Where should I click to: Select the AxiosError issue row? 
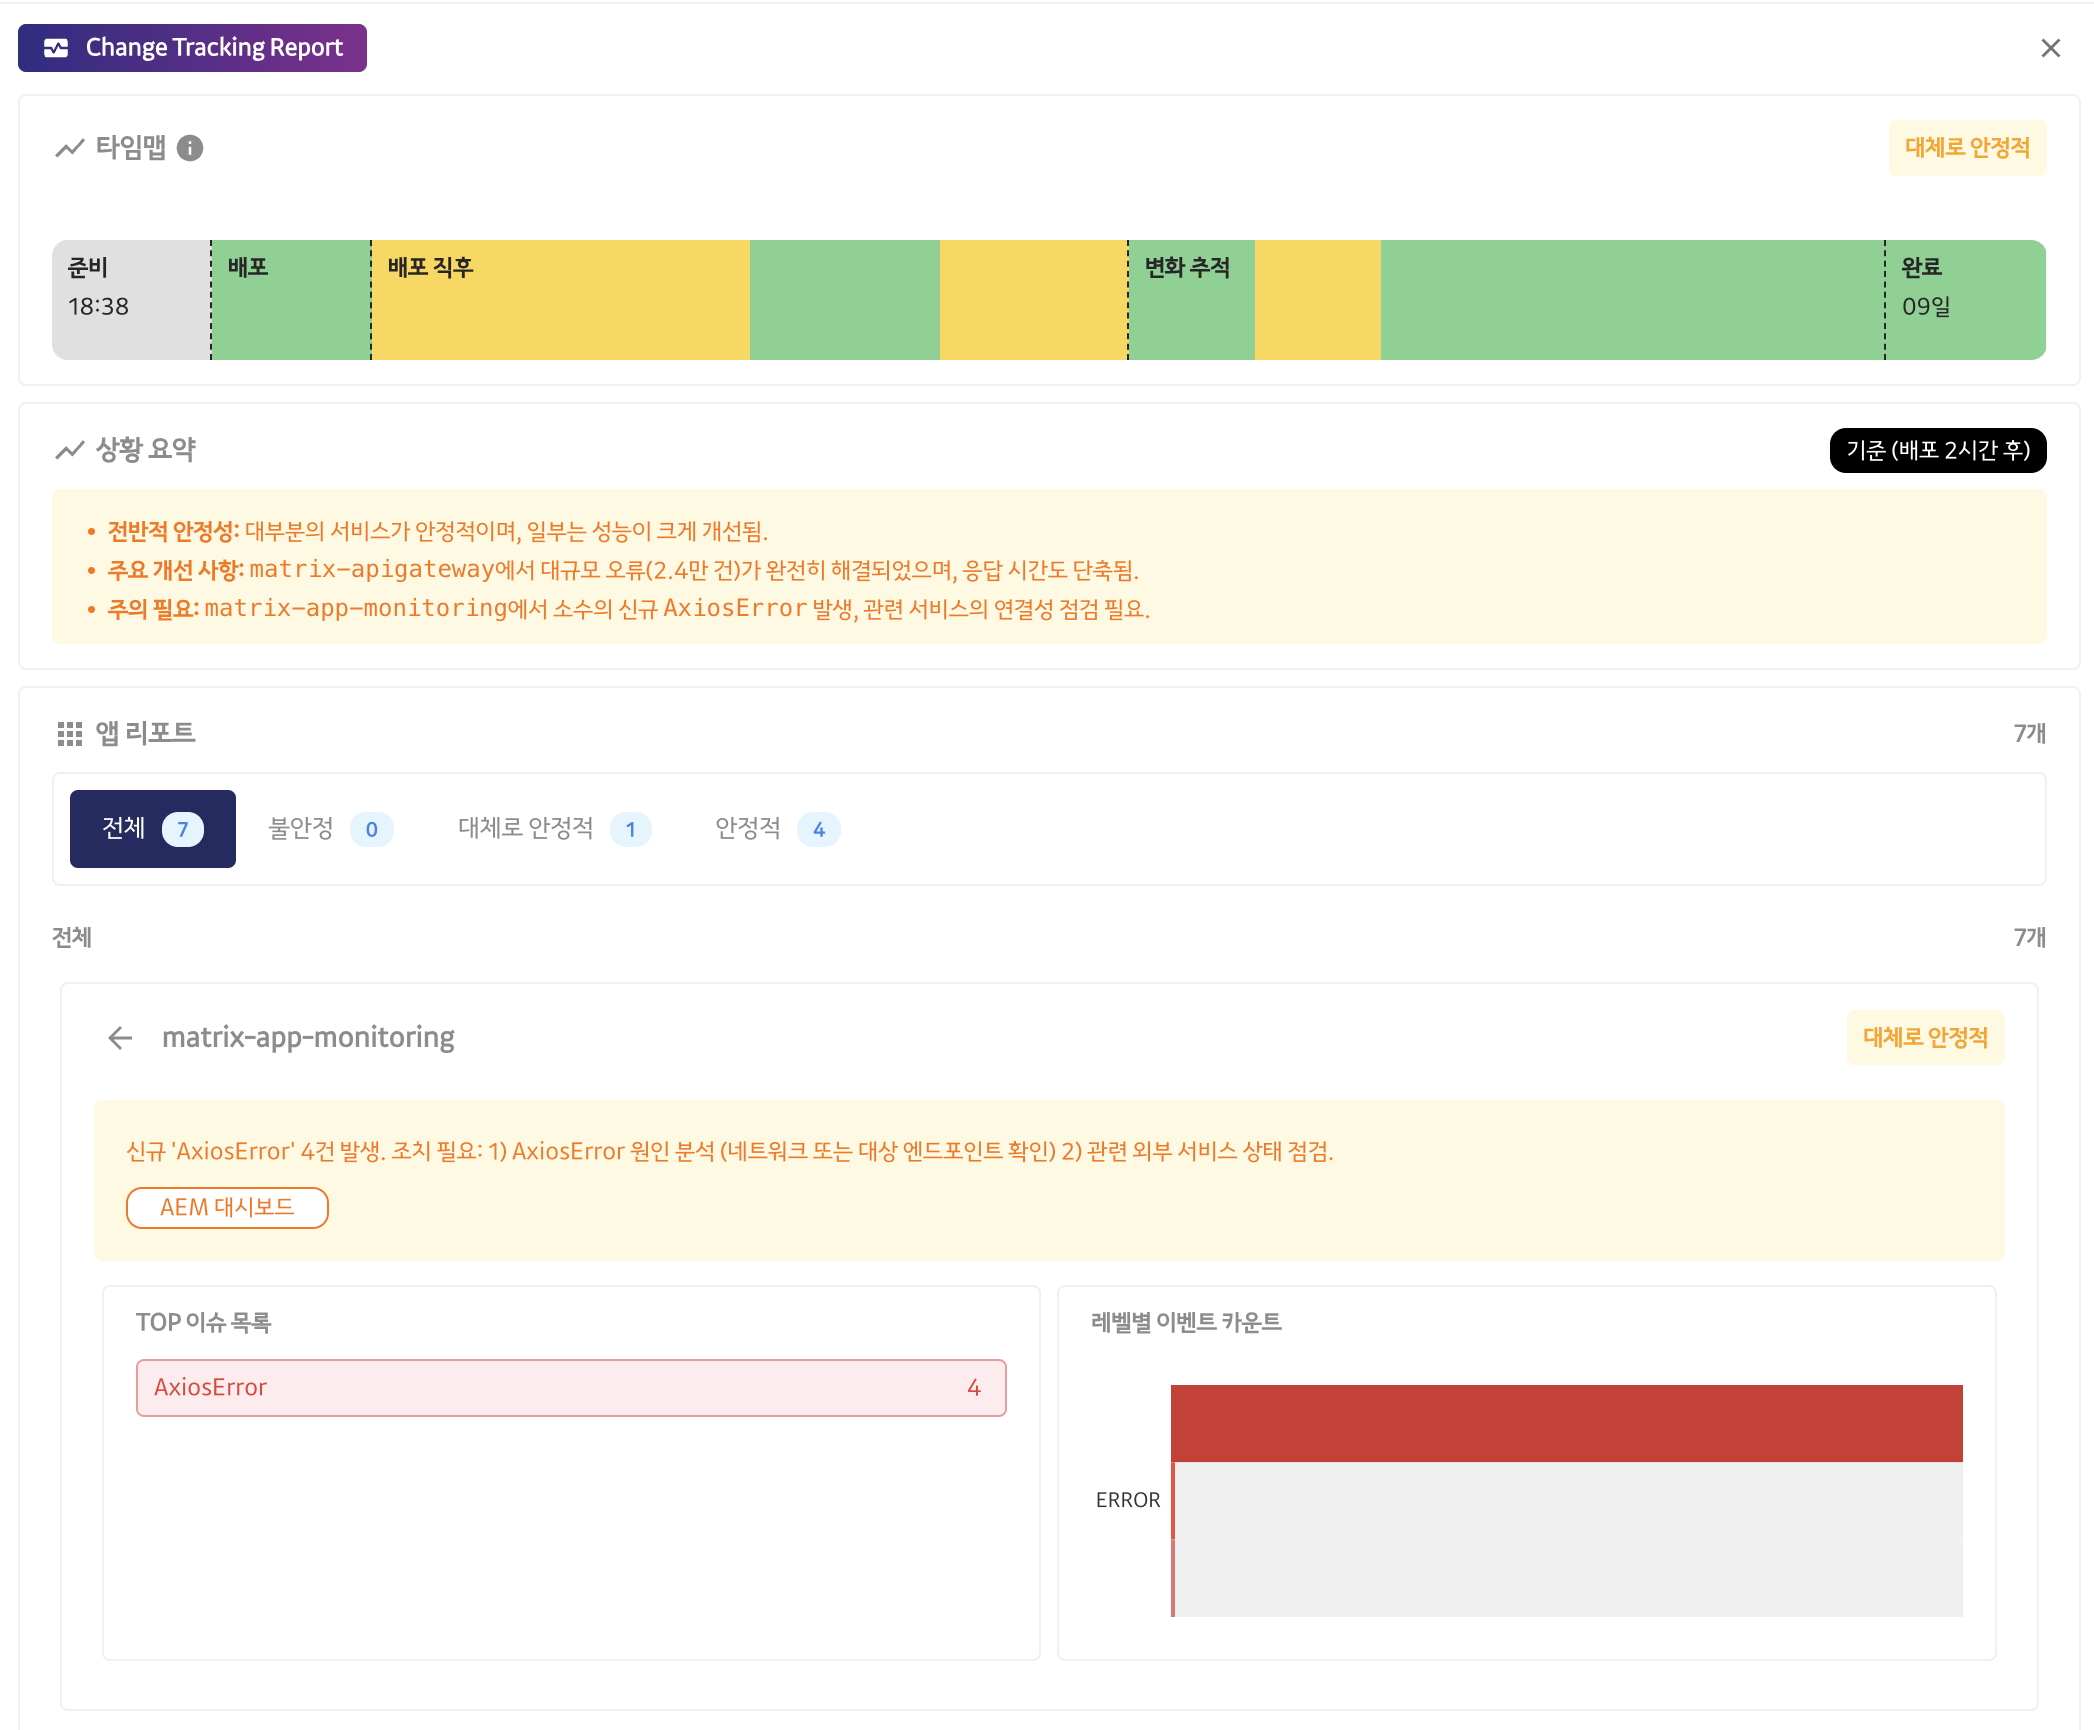pyautogui.click(x=570, y=1388)
